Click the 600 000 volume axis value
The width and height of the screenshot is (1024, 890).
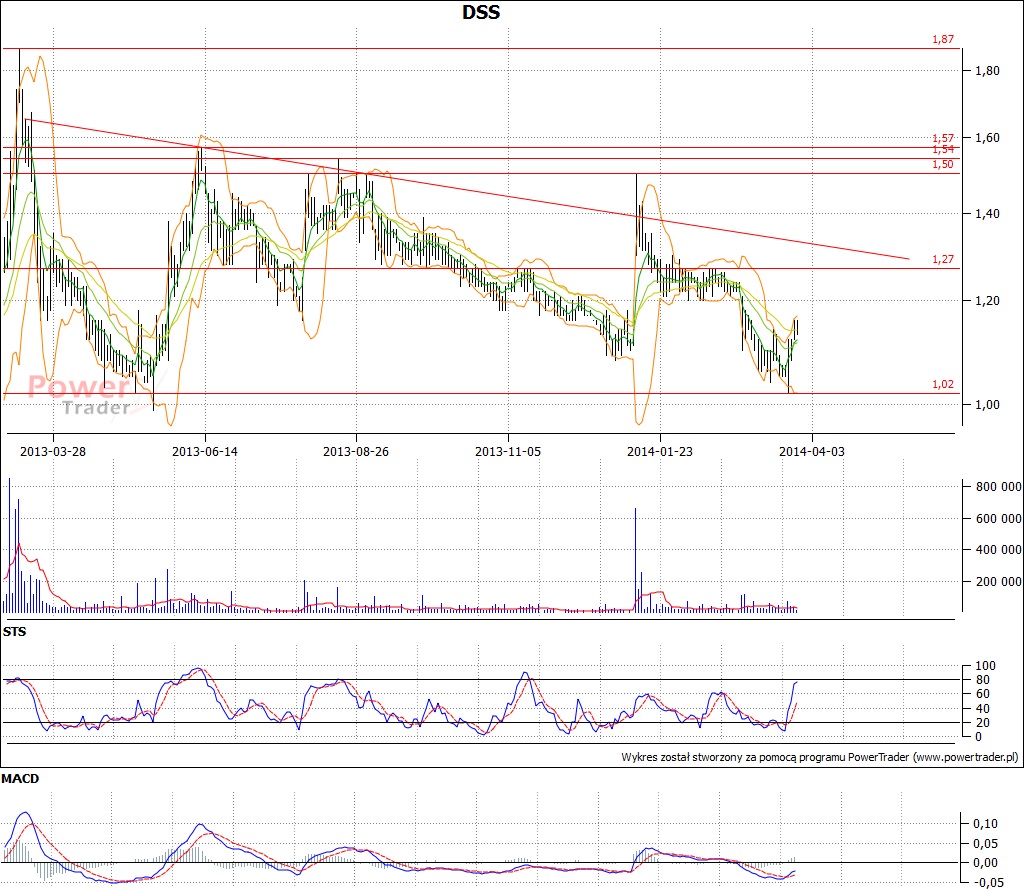pos(999,518)
